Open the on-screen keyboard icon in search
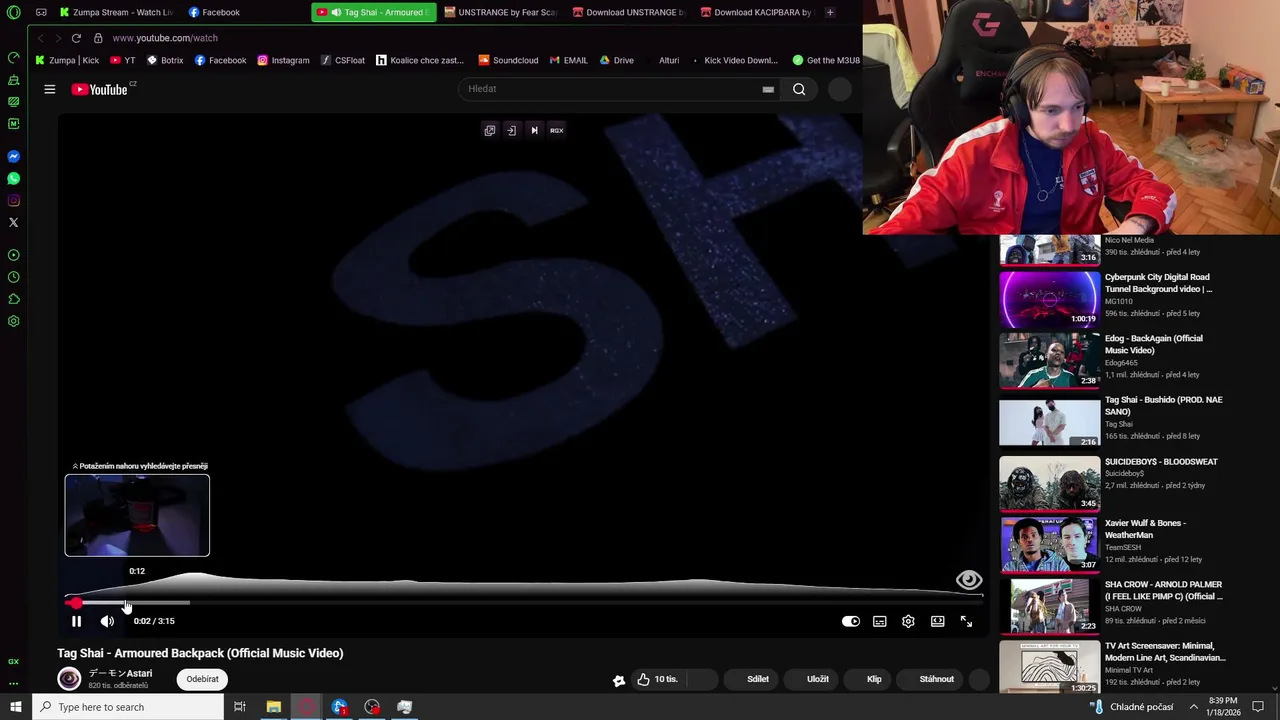Image resolution: width=1280 pixels, height=720 pixels. (x=768, y=89)
